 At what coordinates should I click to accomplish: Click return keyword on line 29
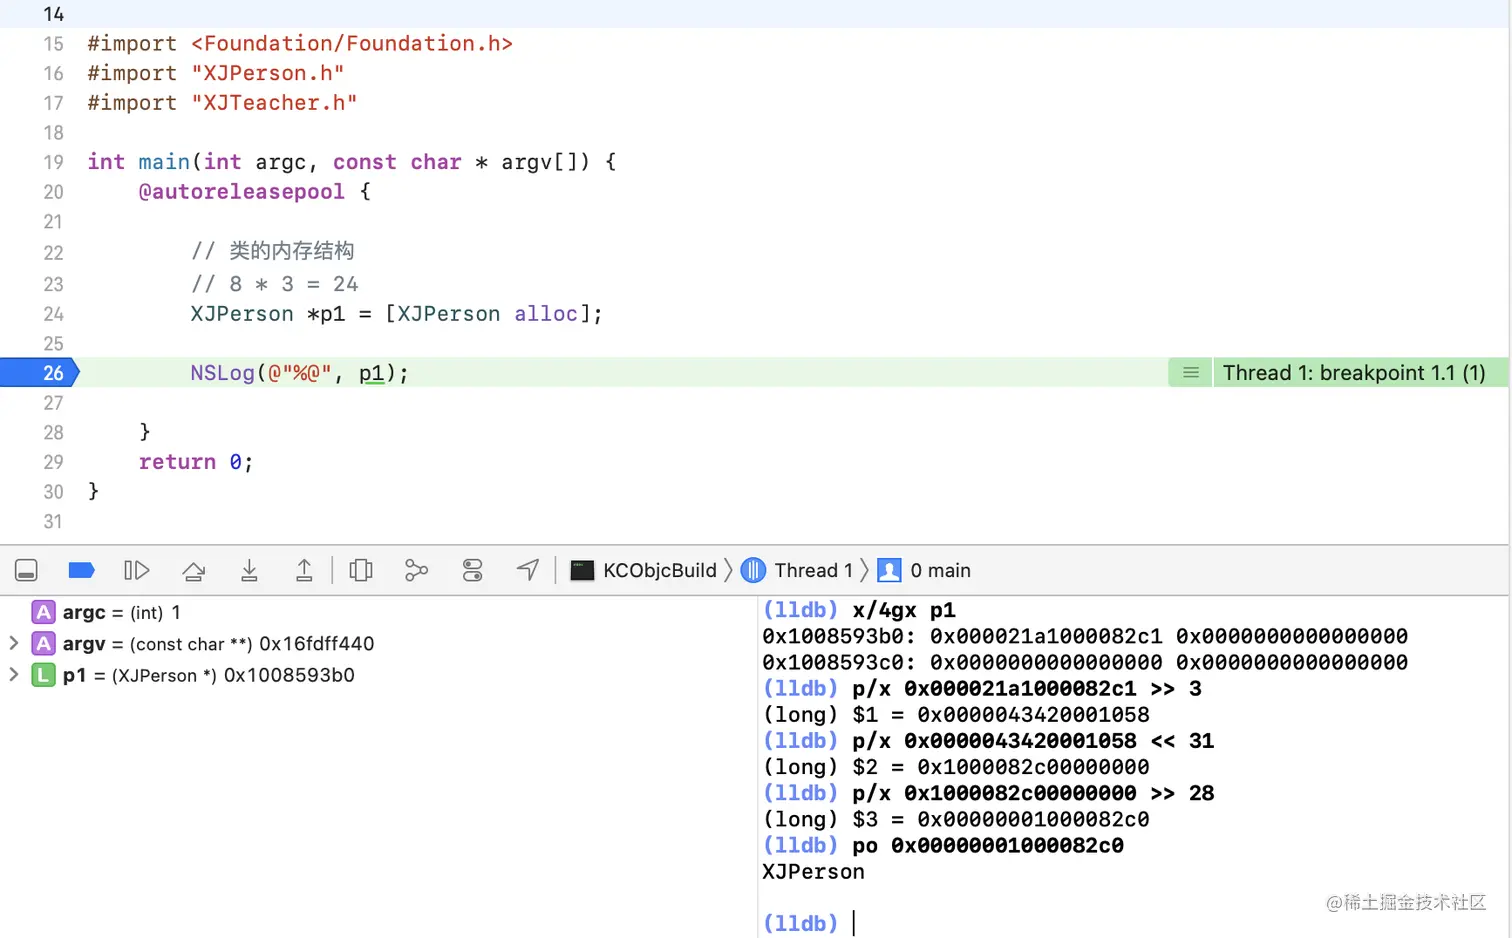coord(177,462)
